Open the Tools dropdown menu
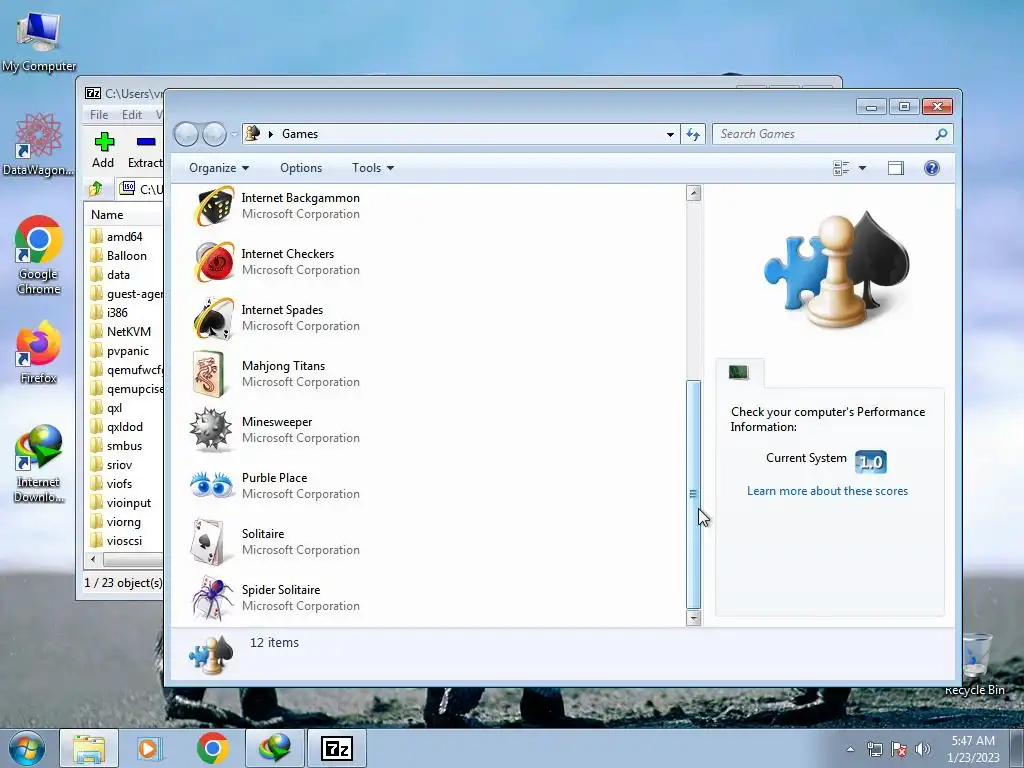Image resolution: width=1024 pixels, height=768 pixels. [x=373, y=168]
